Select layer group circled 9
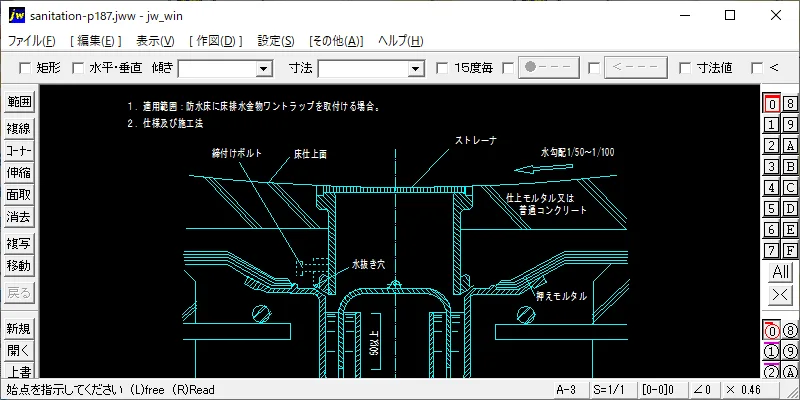 [x=790, y=352]
